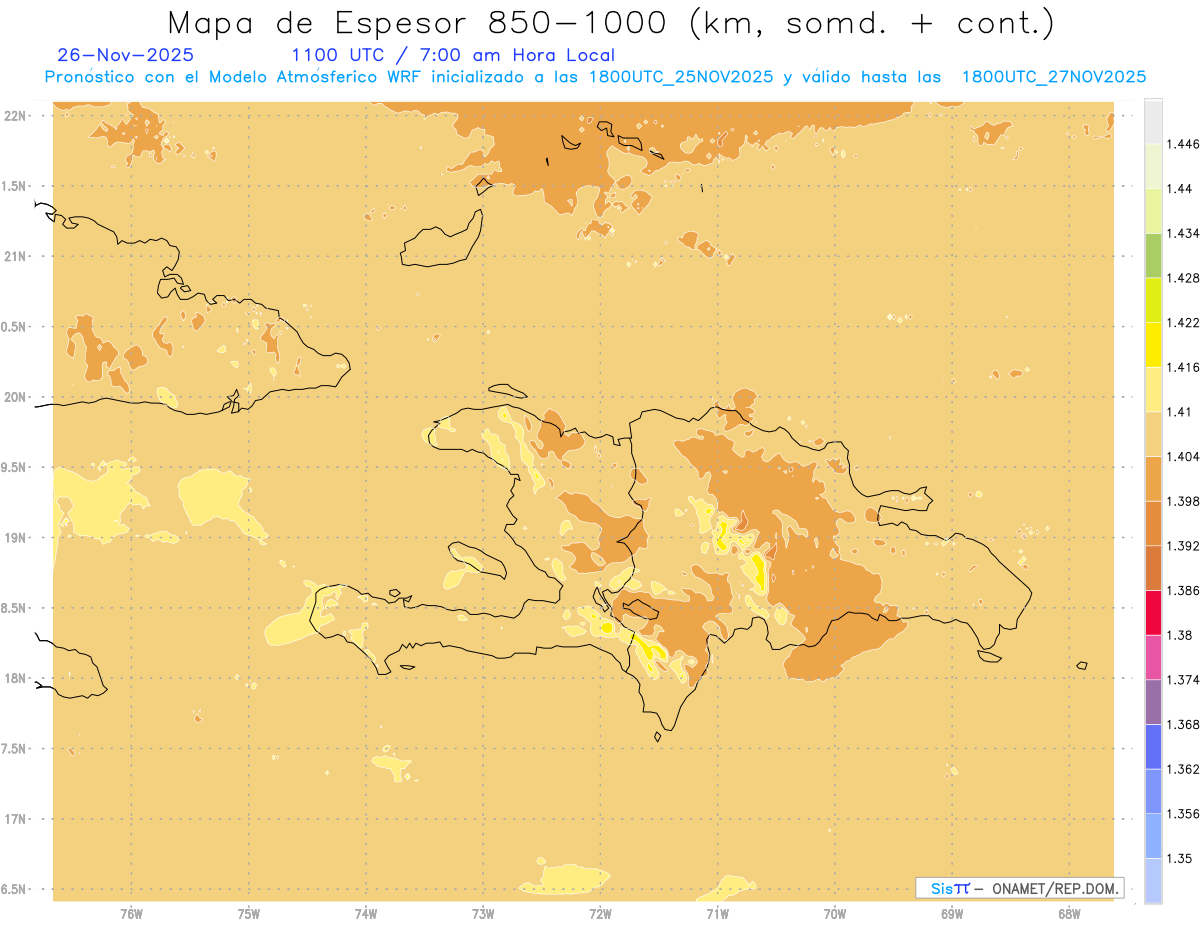Image resolution: width=1200 pixels, height=927 pixels.
Task: Click legend value 1.356
Action: 1184,814
